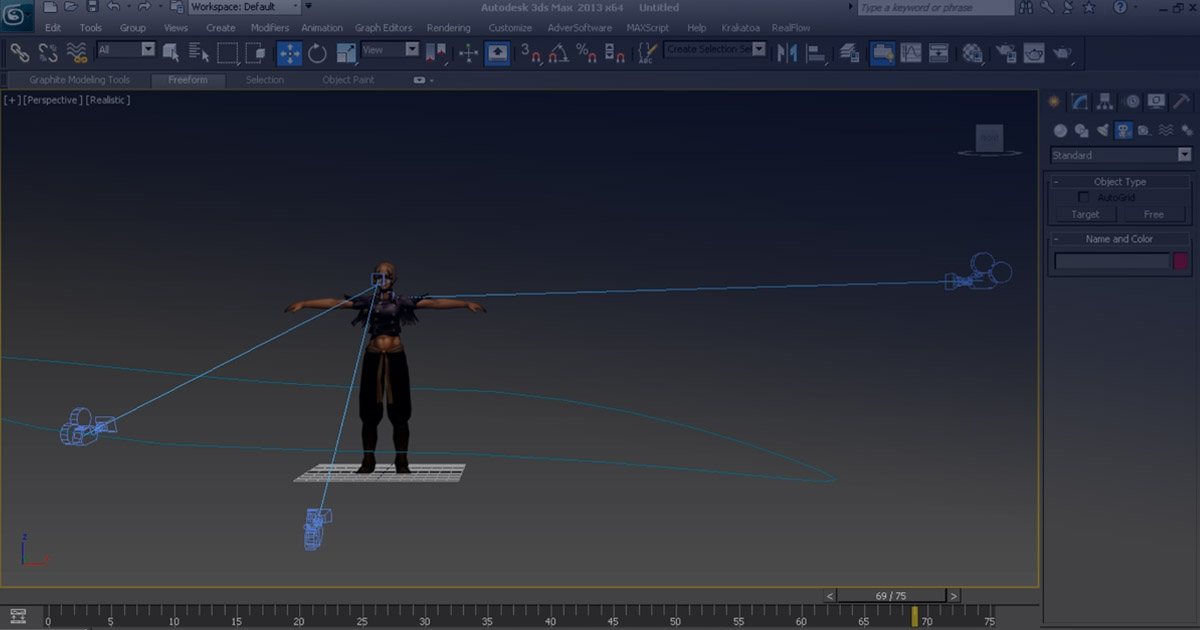Viewport: 1200px width, 630px height.
Task: Switch to the Object Paint ribbon tab
Action: tap(347, 79)
